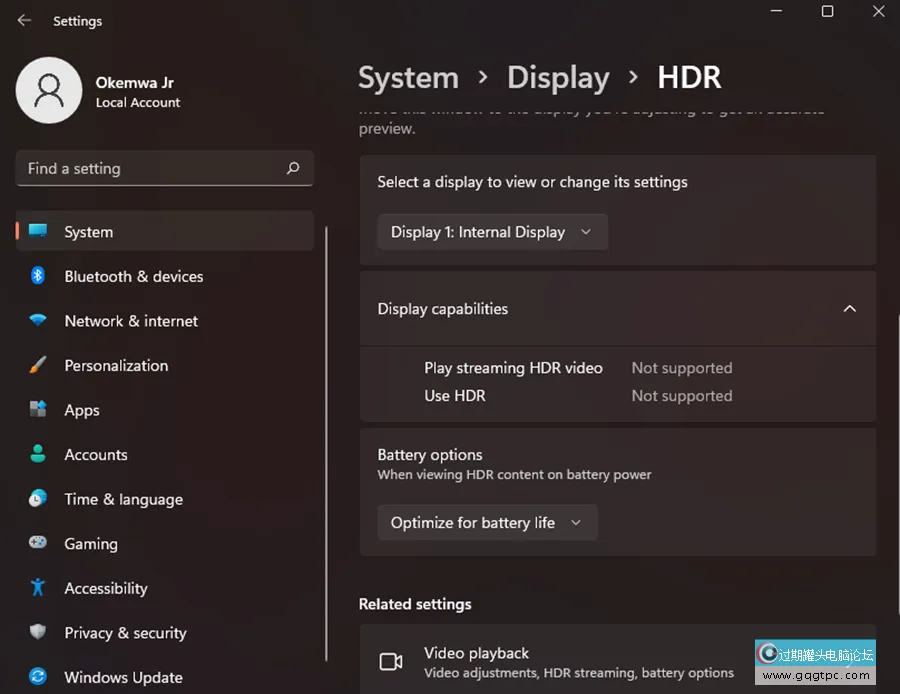The image size is (900, 694).
Task: Click the Personalization brush icon
Action: click(38, 365)
